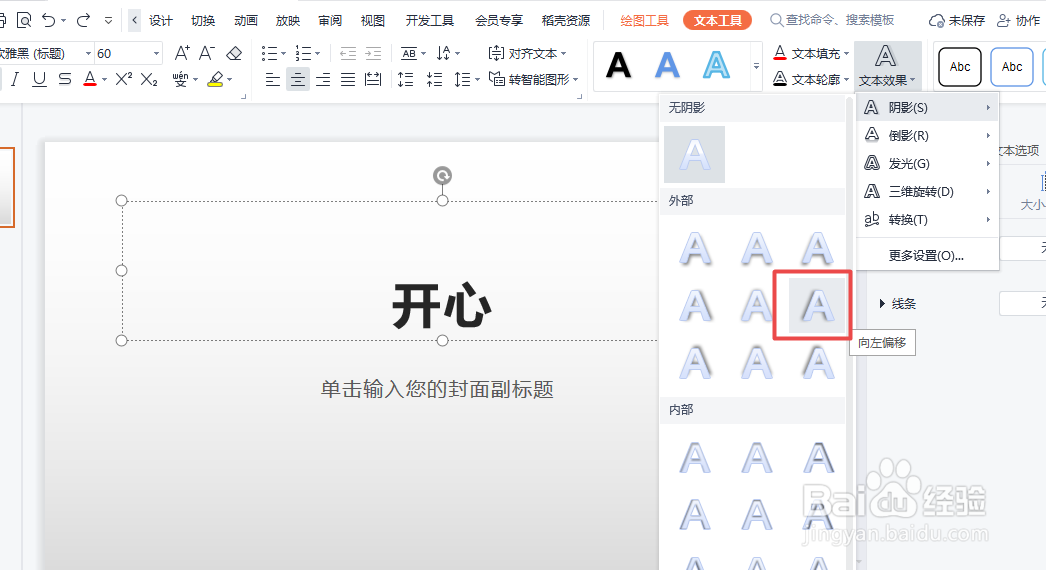
Task: Switch to the 绘图工具 tab
Action: coord(644,21)
